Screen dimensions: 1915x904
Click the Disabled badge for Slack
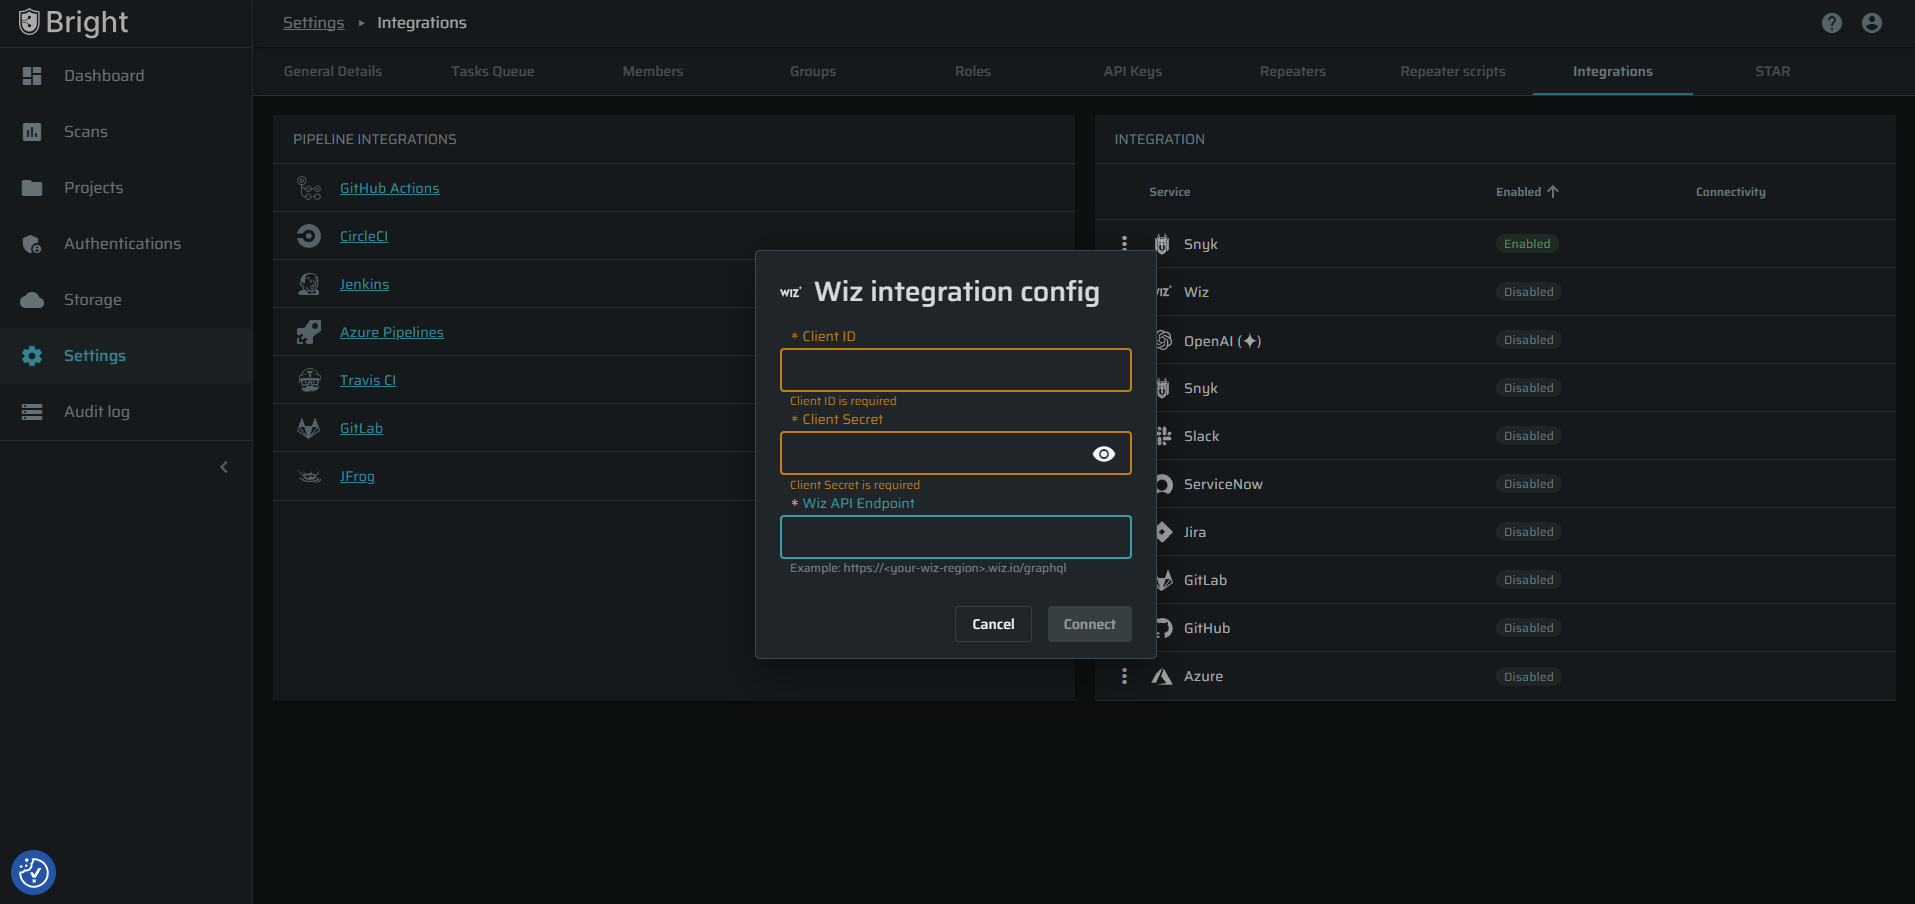tap(1529, 436)
